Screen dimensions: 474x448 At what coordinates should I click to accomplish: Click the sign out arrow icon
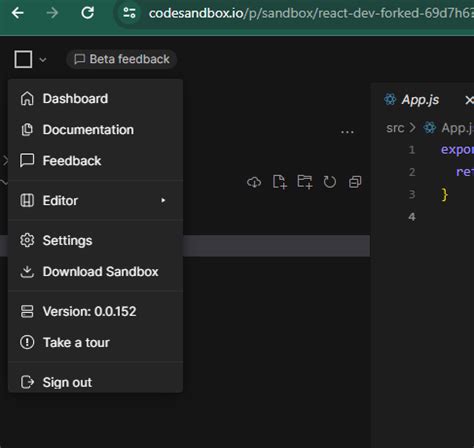tap(27, 382)
